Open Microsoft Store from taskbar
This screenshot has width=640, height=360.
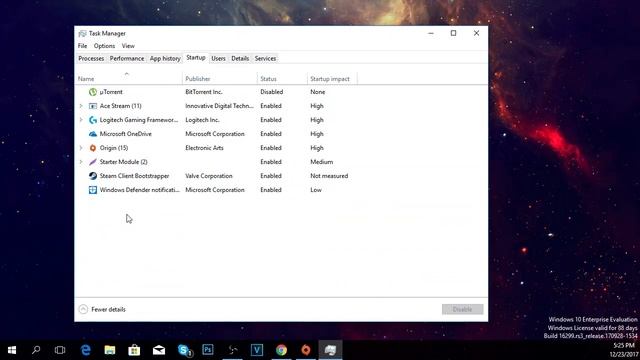point(134,350)
